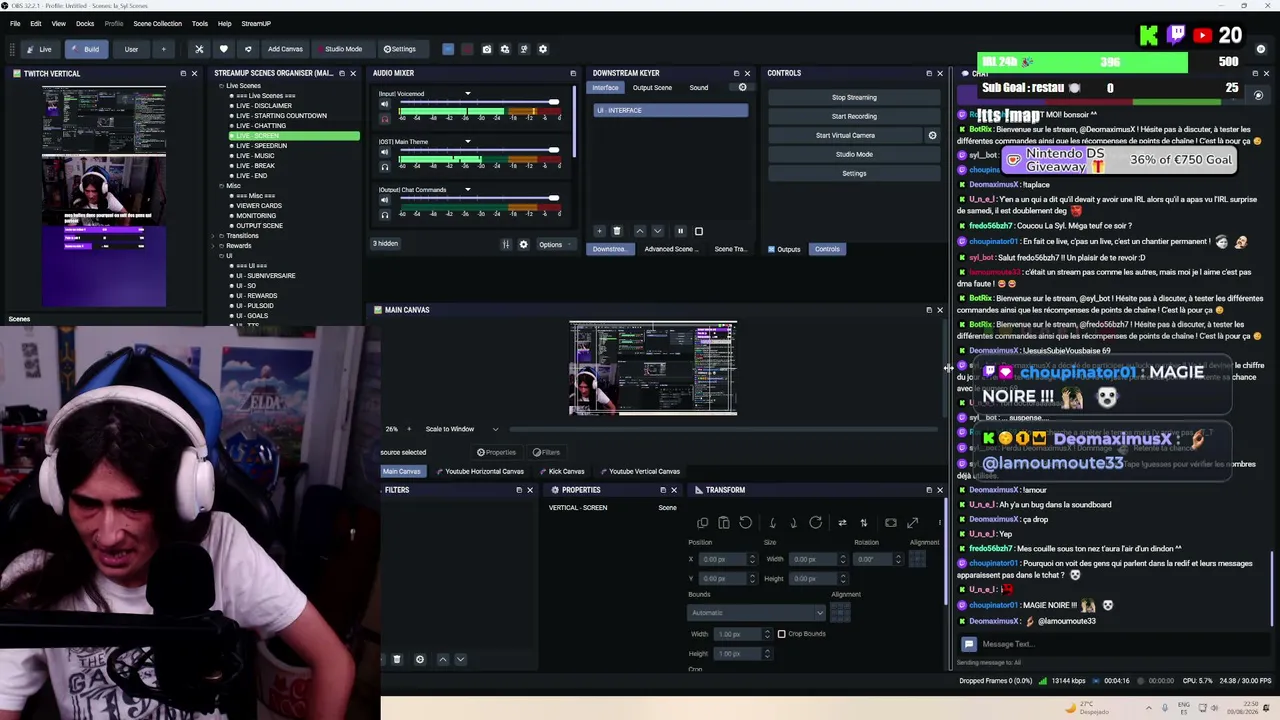Move Downstream Keyer scene down
The width and height of the screenshot is (1280, 720).
pos(657,231)
